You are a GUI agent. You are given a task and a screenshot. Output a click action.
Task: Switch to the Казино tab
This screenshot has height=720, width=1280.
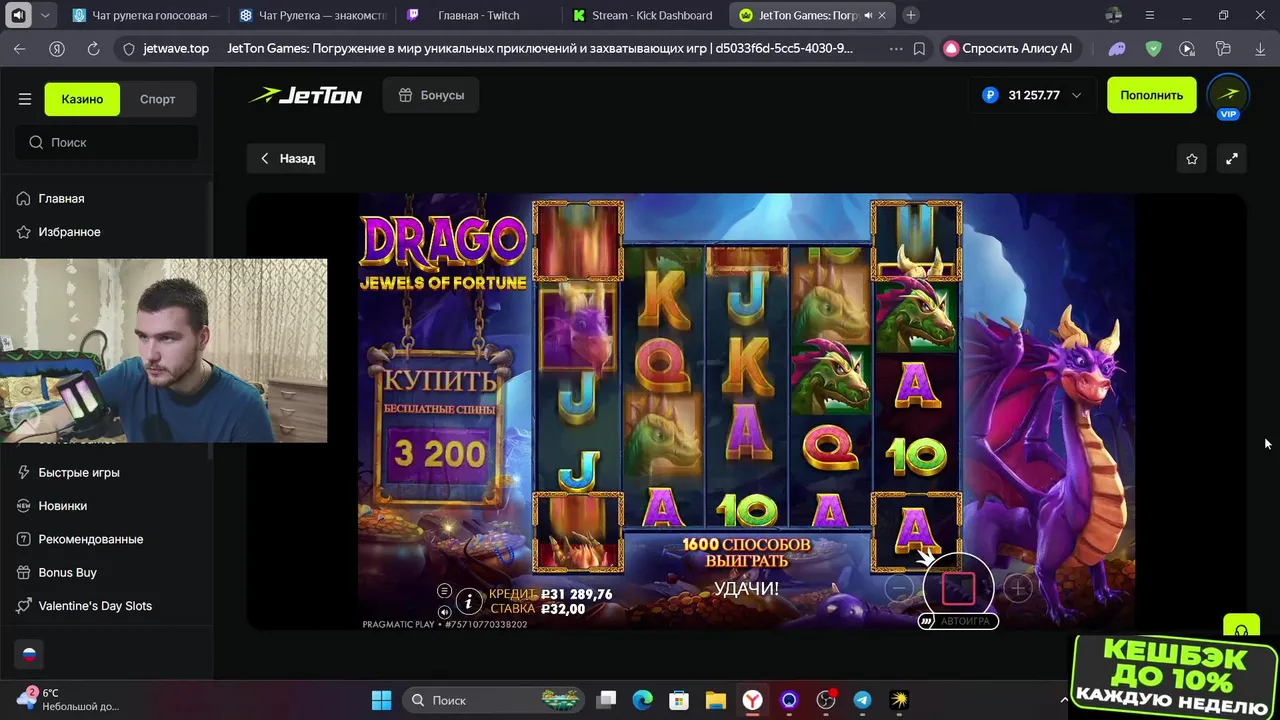click(x=82, y=99)
